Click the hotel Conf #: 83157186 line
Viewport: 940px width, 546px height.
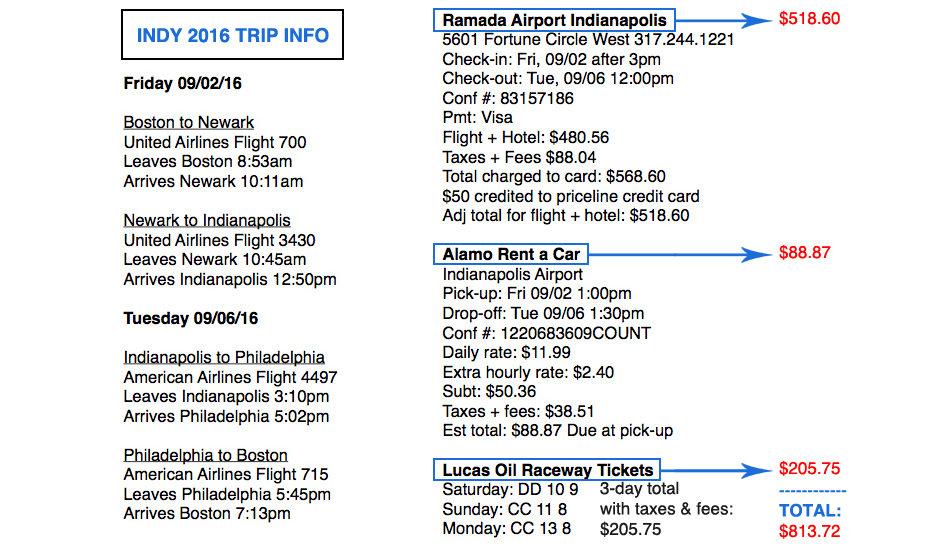[x=508, y=99]
